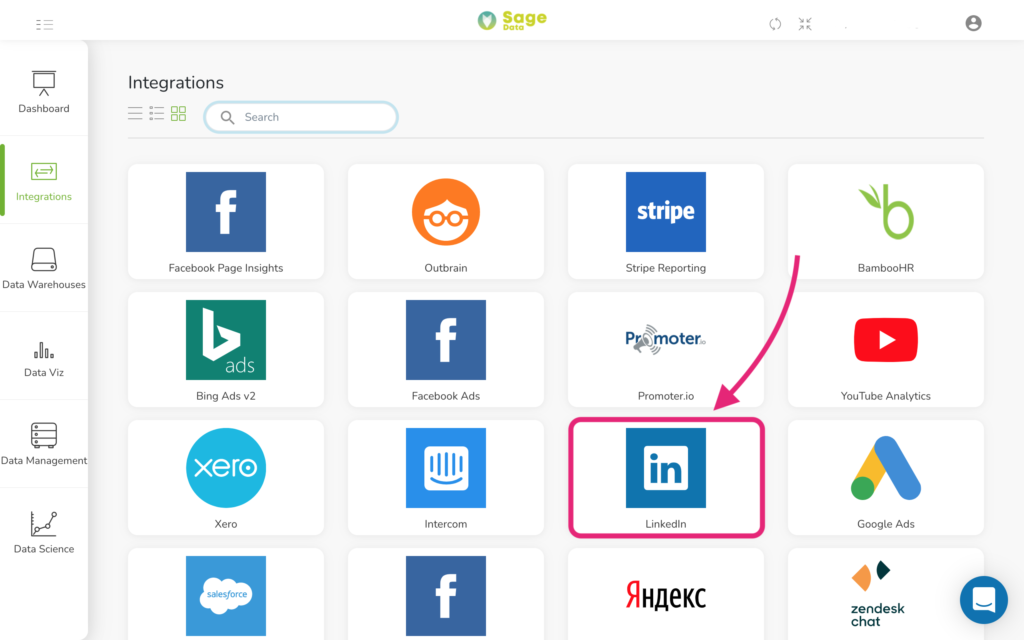Screen dimensions: 1024x640
Task: Switch to grid view icon
Action: (x=178, y=114)
